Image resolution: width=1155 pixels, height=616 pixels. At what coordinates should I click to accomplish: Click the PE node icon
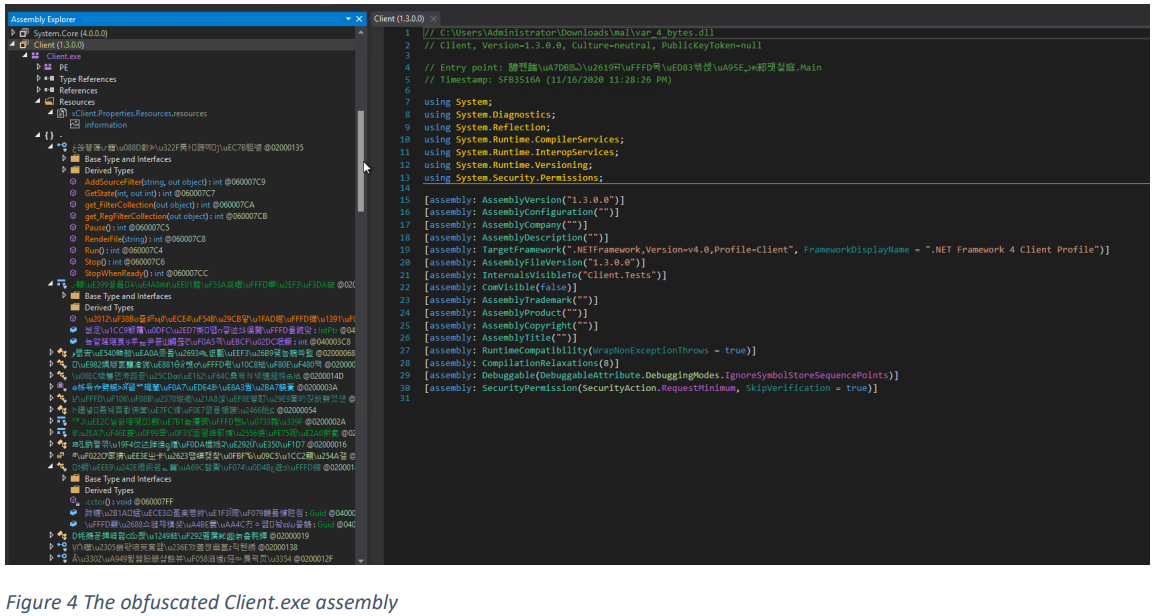tap(49, 67)
